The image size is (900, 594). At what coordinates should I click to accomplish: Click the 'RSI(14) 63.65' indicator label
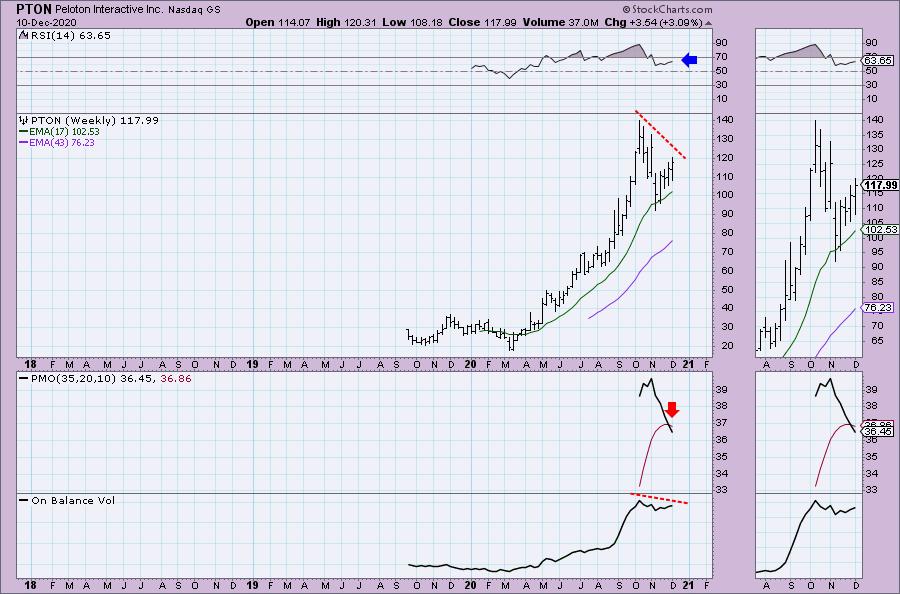(70, 35)
